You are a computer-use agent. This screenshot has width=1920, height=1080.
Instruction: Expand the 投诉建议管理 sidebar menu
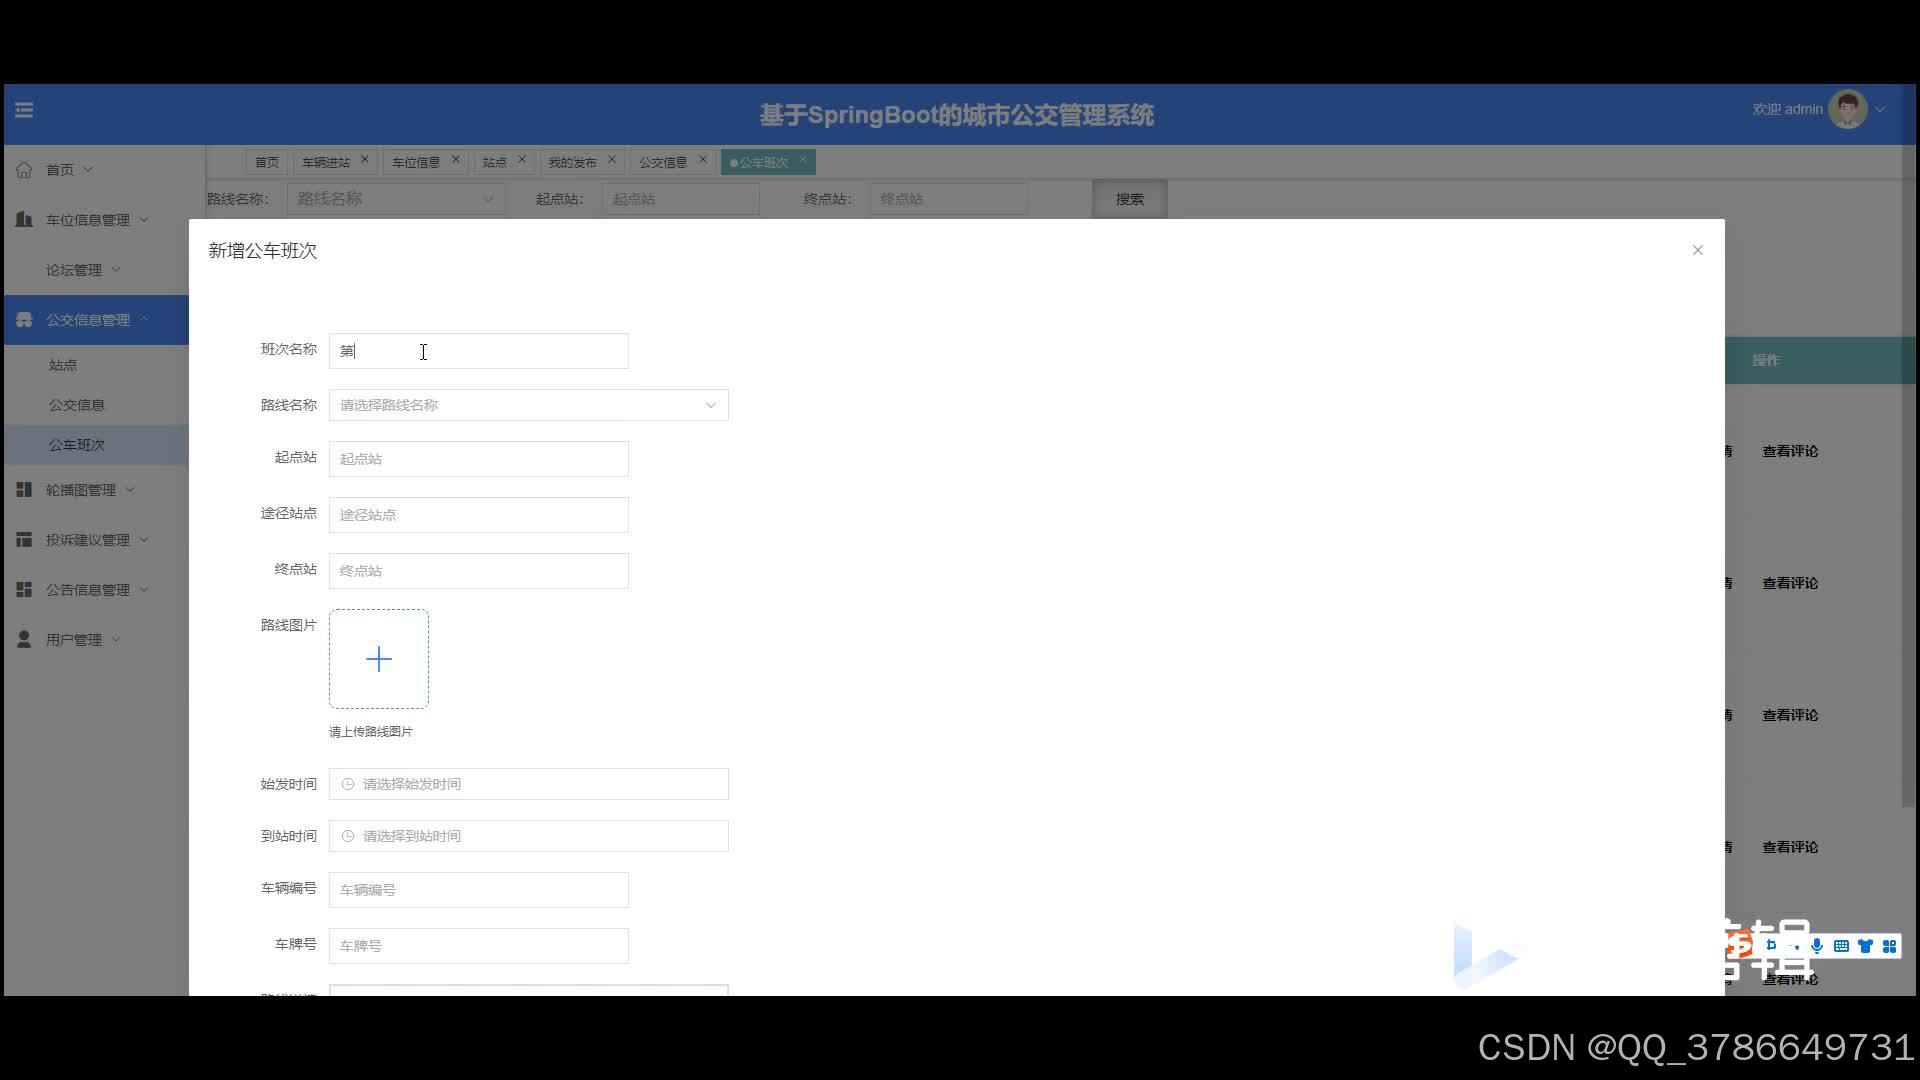(x=88, y=540)
